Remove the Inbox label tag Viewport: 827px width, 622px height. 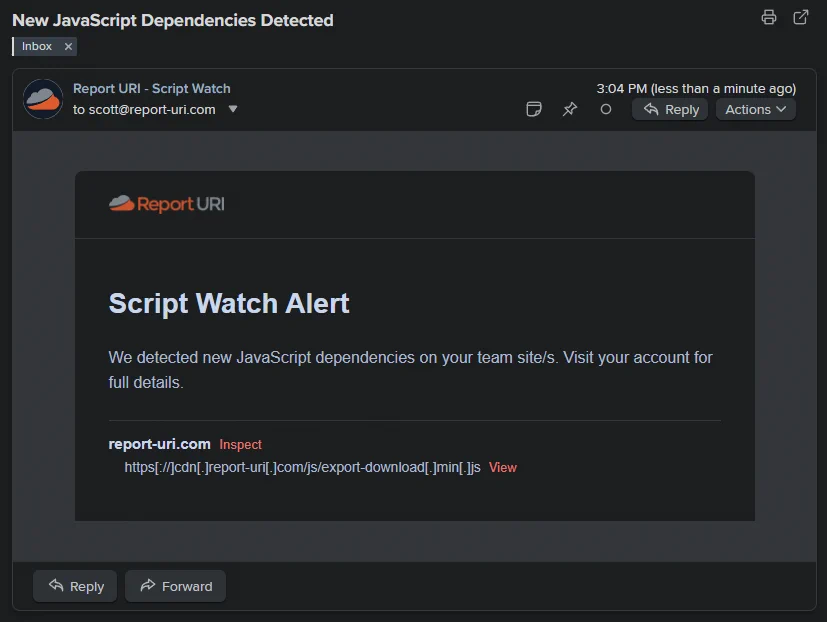click(68, 46)
